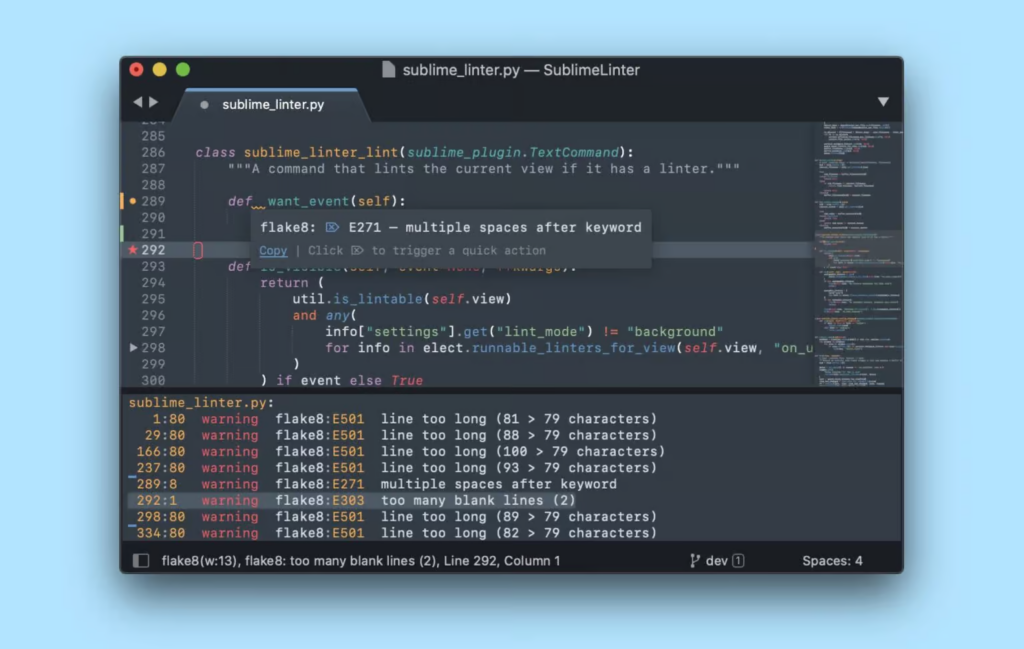Screen dimensions: 1024x649
Task: Click the quick action icon in the popup
Action: tap(358, 251)
